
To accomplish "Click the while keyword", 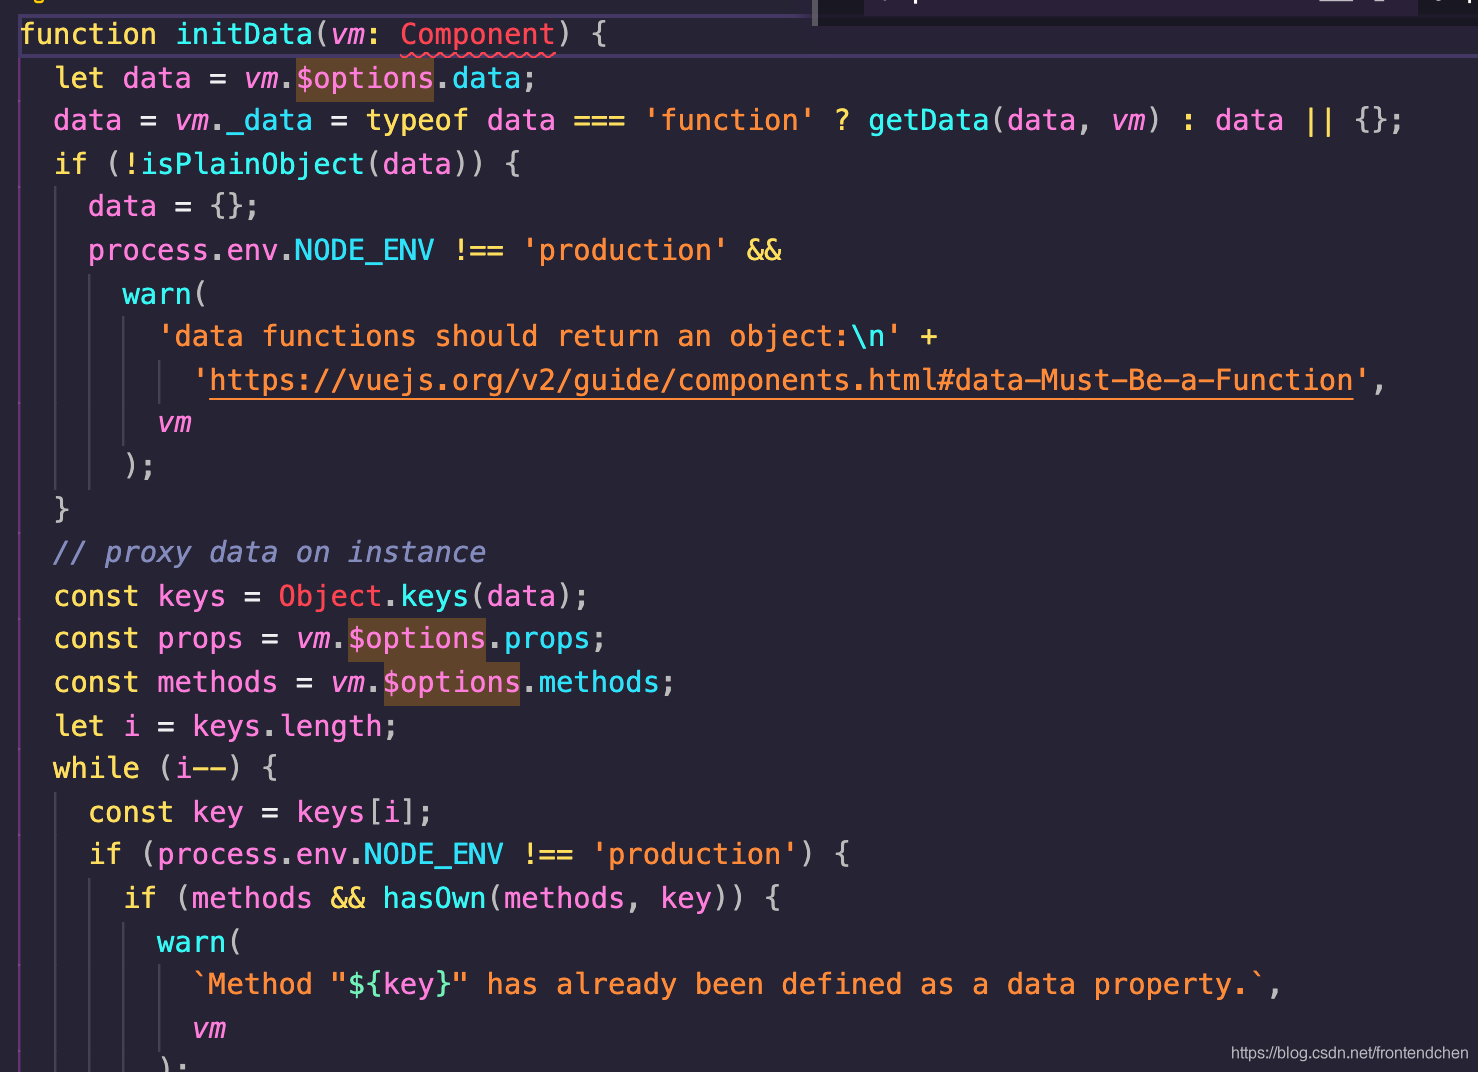I will [97, 768].
